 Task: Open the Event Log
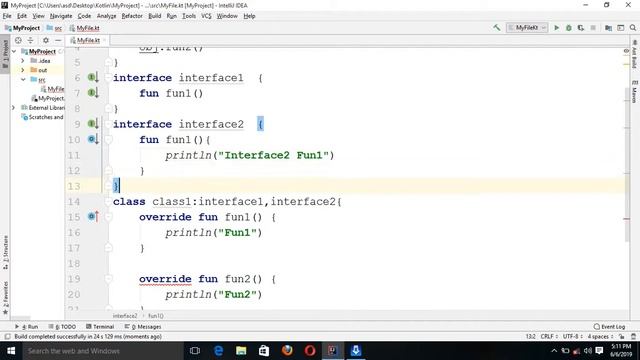click(x=609, y=327)
